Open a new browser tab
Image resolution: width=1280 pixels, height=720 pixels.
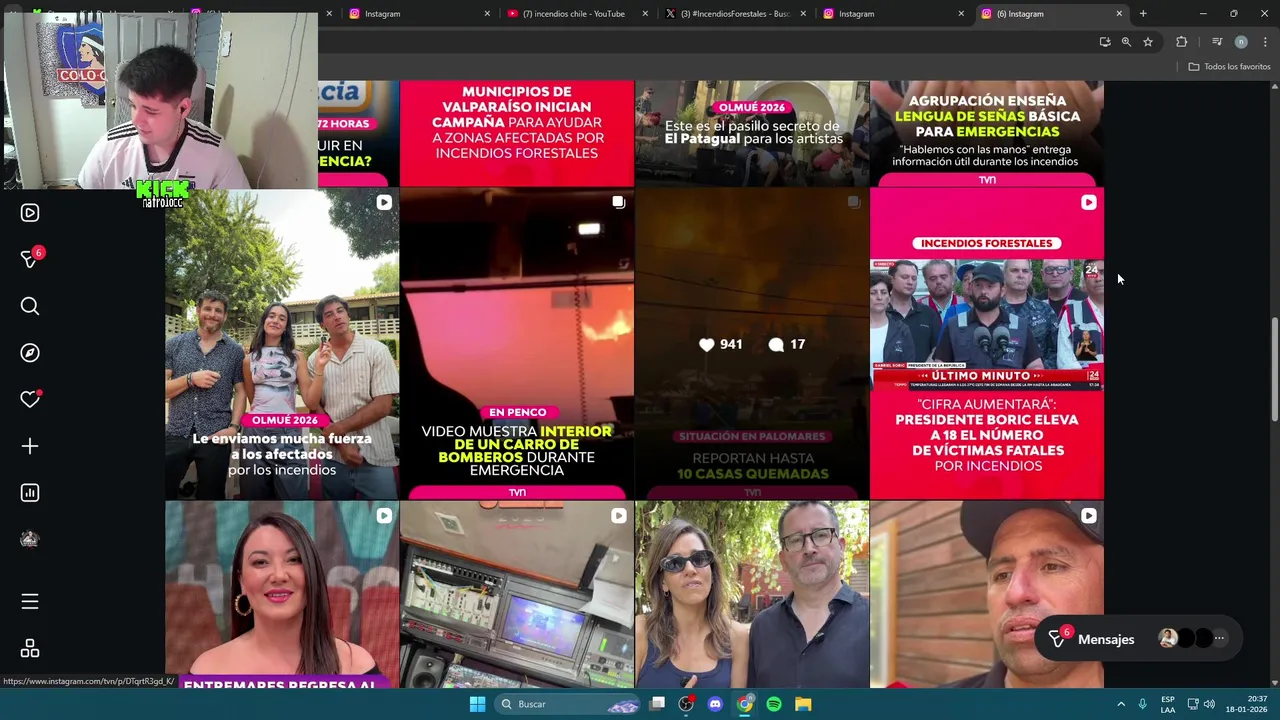point(1143,14)
